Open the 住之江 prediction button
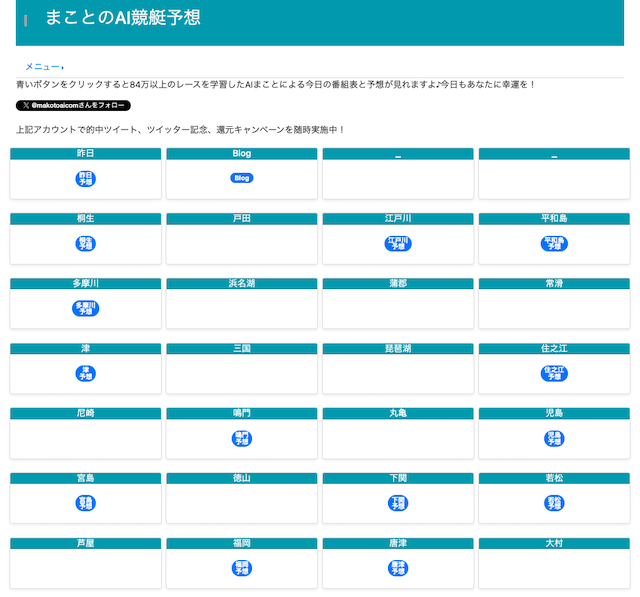 pyautogui.click(x=554, y=373)
